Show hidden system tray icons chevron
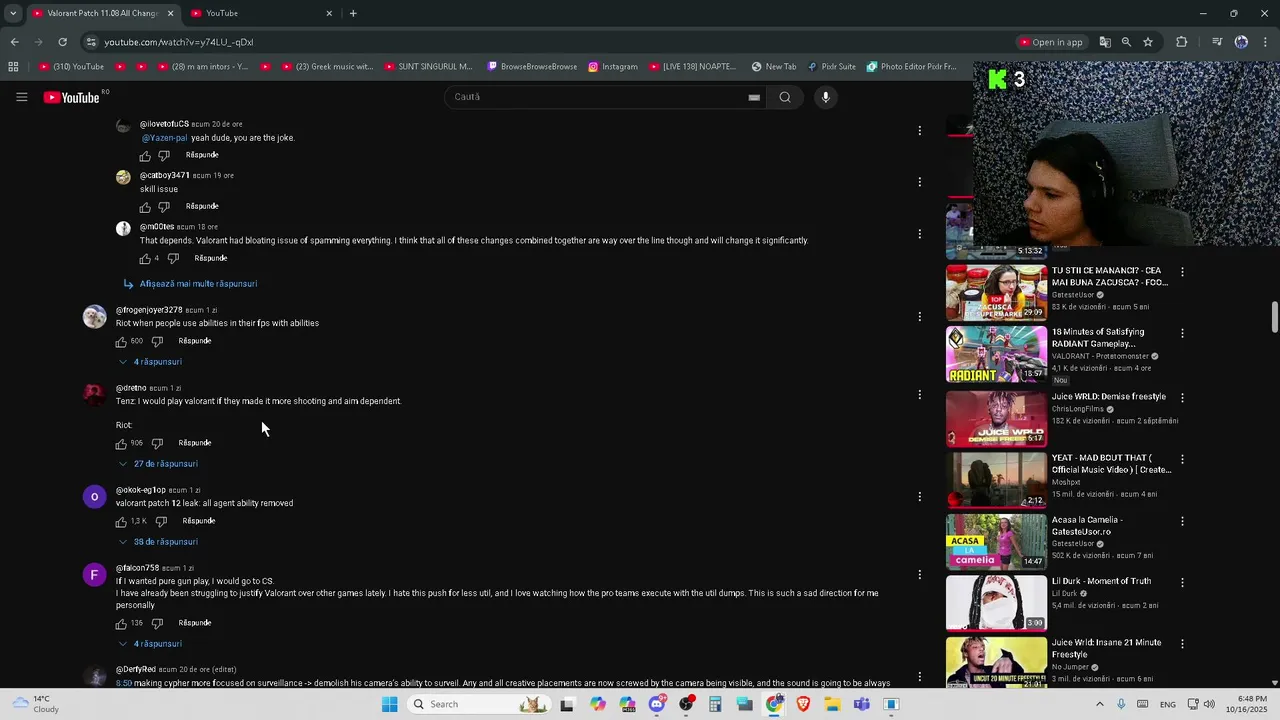This screenshot has height=720, width=1280. tap(1099, 704)
